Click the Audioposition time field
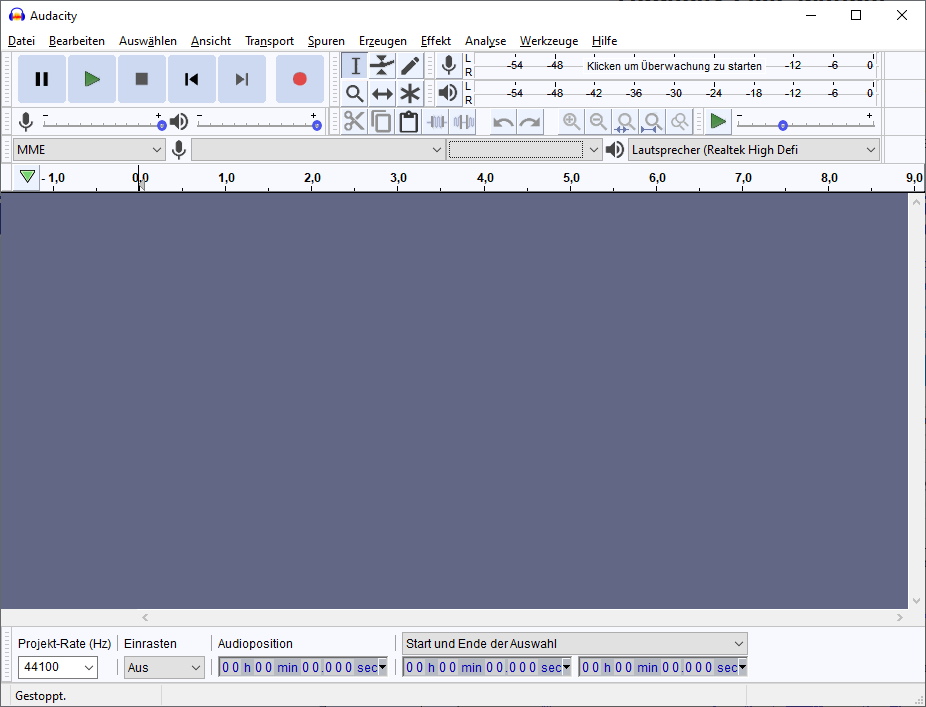 click(x=303, y=667)
